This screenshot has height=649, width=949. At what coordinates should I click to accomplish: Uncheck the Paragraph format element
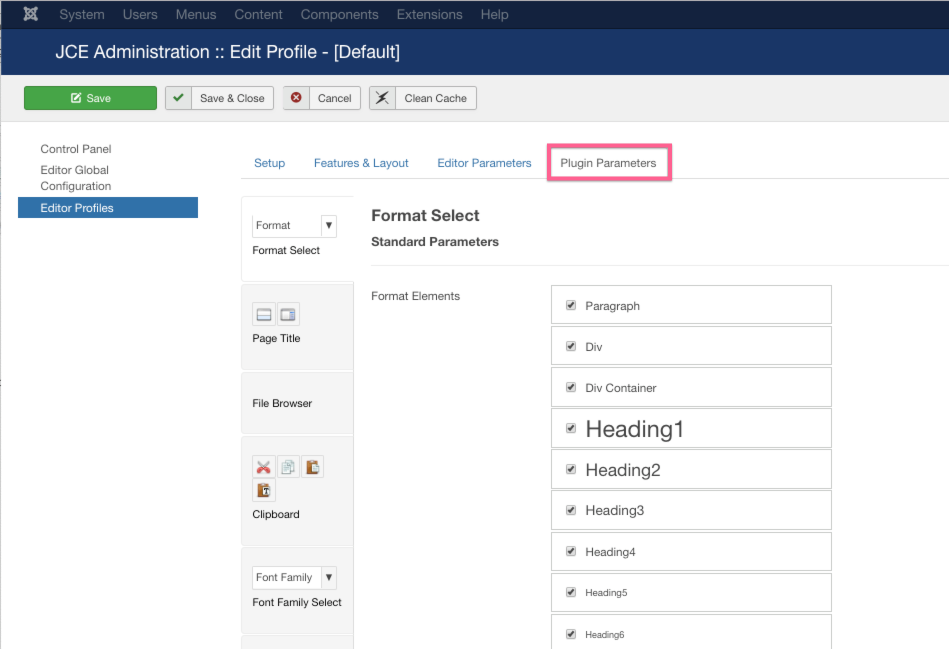click(x=571, y=305)
